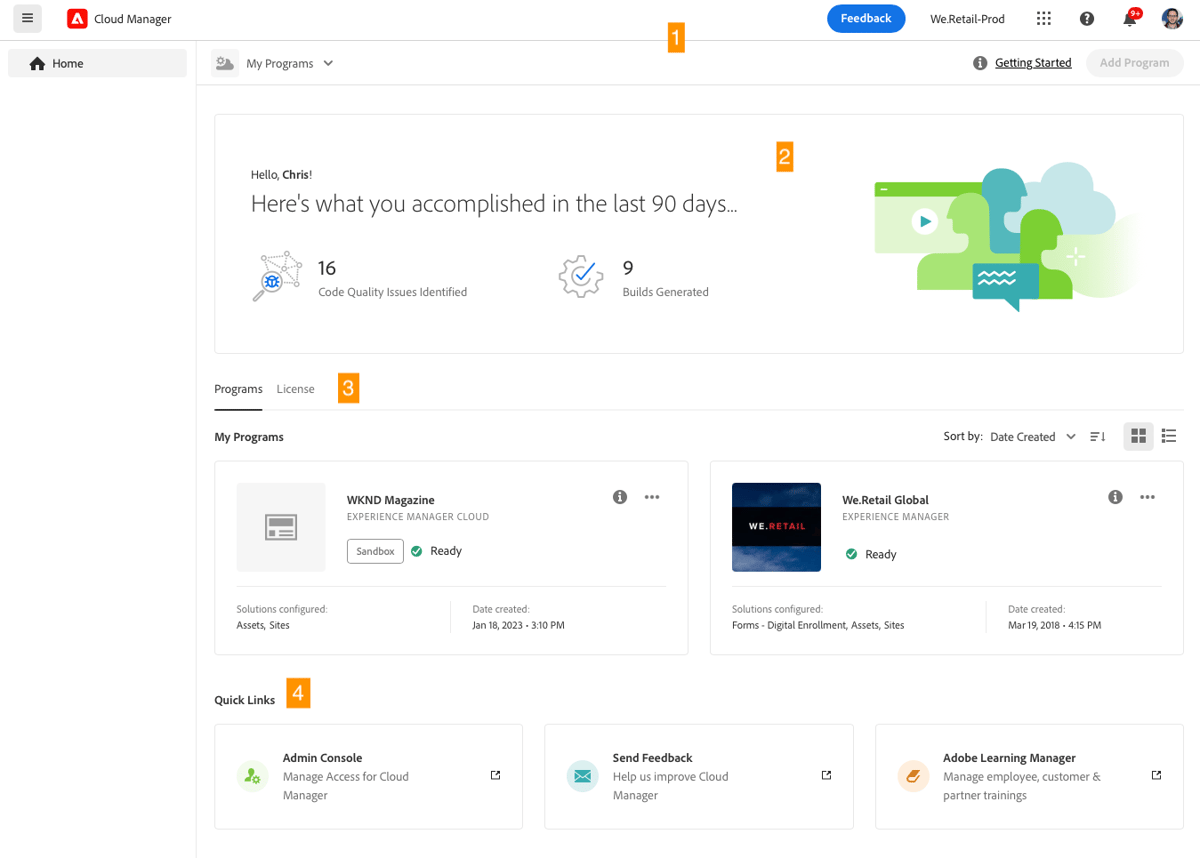Click the blue Feedback button
1200x858 pixels.
[866, 18]
